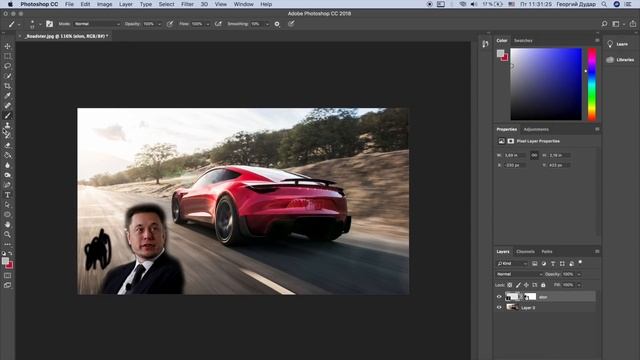The image size is (640, 360).
Task: Open Smoothing value dropdown
Action: click(267, 24)
